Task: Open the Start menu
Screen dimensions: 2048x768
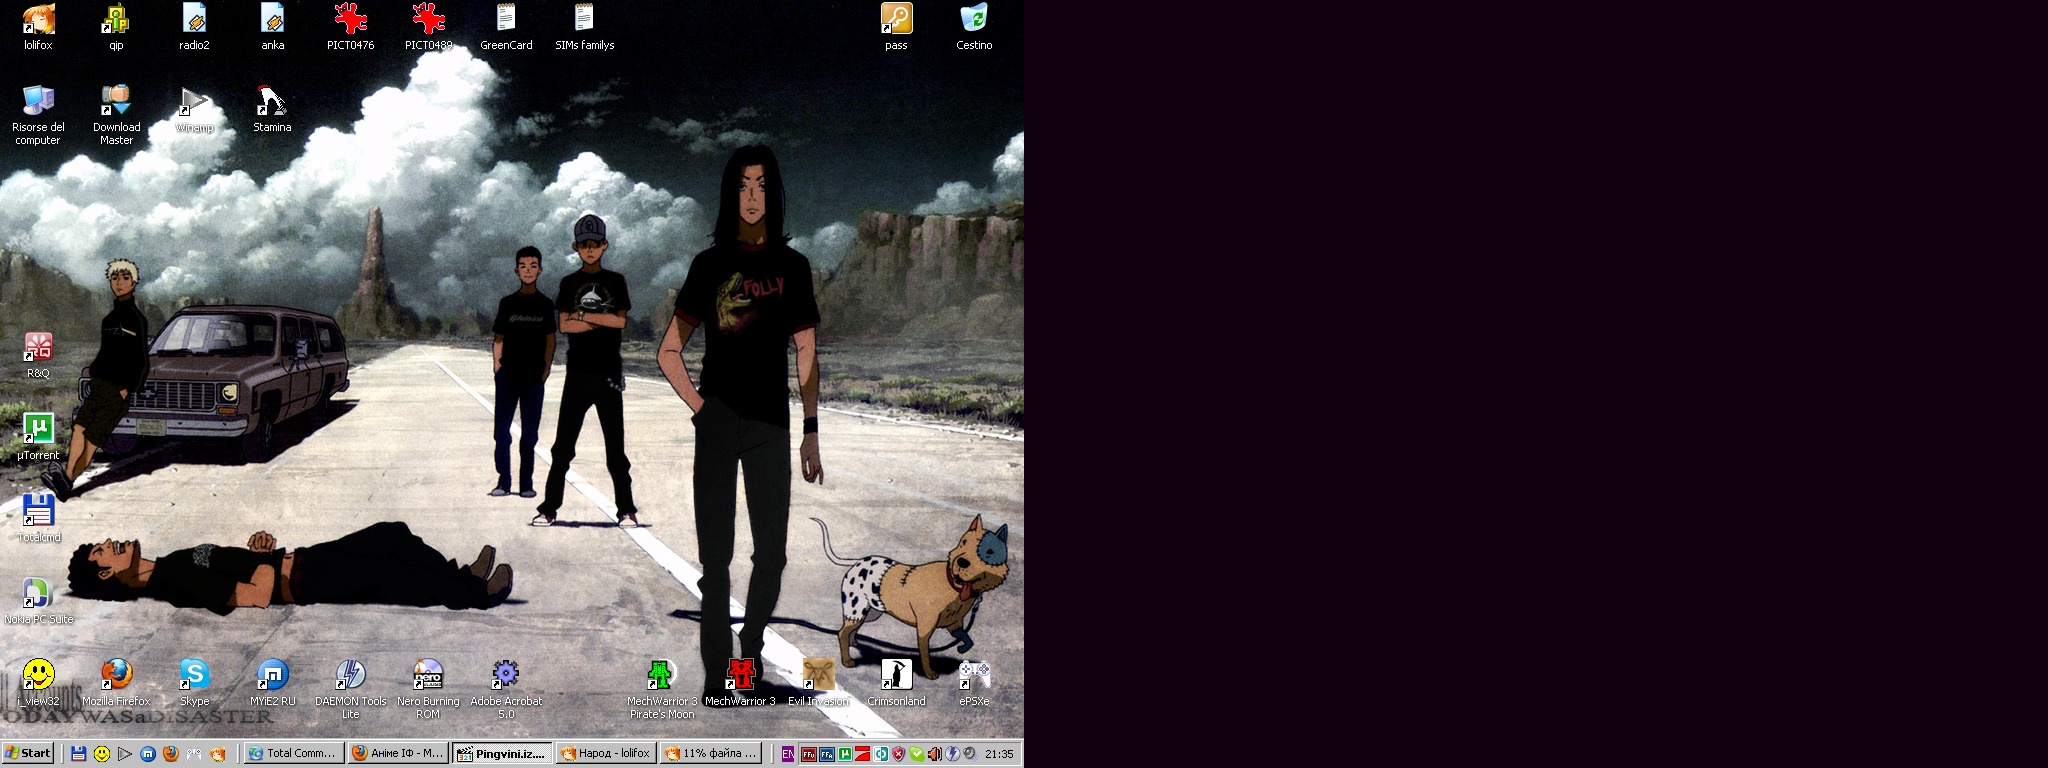Action: point(28,753)
